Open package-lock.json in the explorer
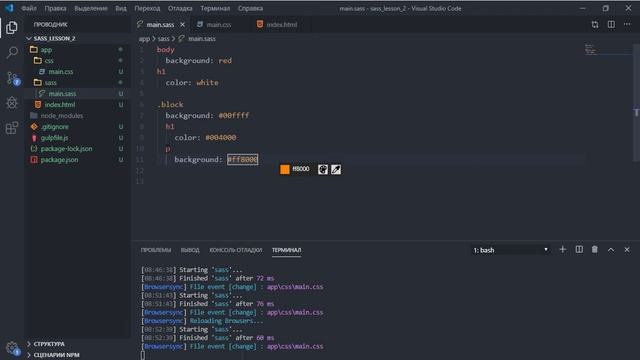640x360 pixels. (78, 149)
